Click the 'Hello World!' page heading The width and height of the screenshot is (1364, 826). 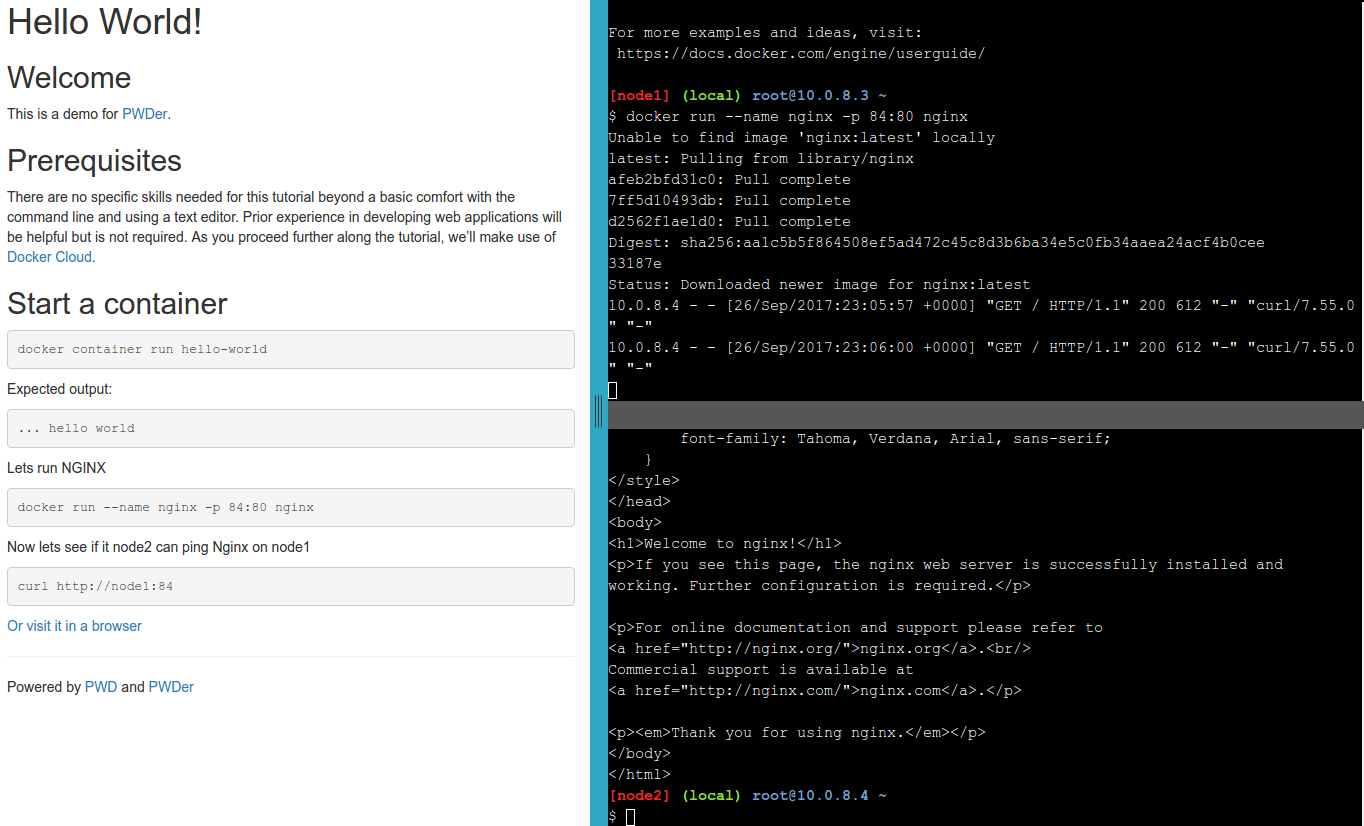pyautogui.click(x=105, y=22)
